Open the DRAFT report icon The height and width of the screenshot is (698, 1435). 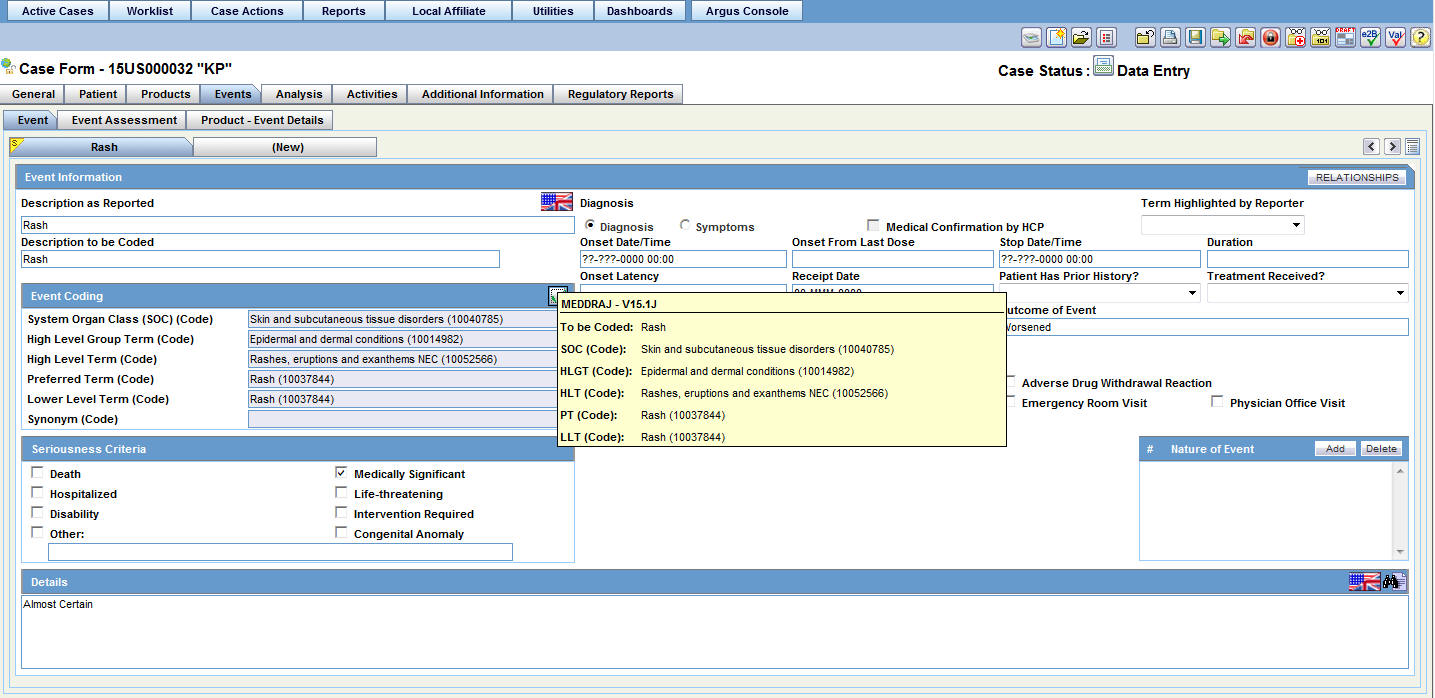pyautogui.click(x=1345, y=38)
